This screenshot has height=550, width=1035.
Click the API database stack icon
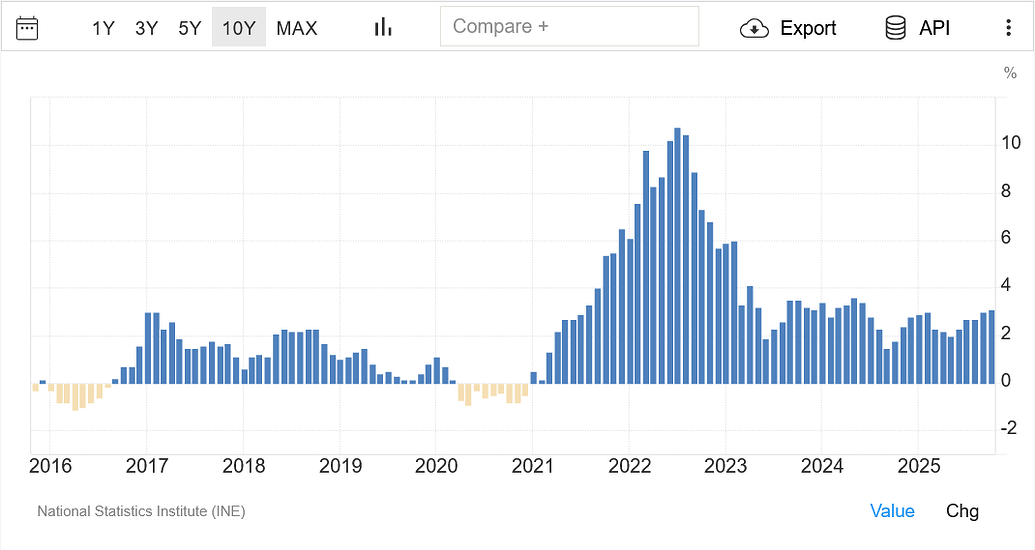pos(895,28)
